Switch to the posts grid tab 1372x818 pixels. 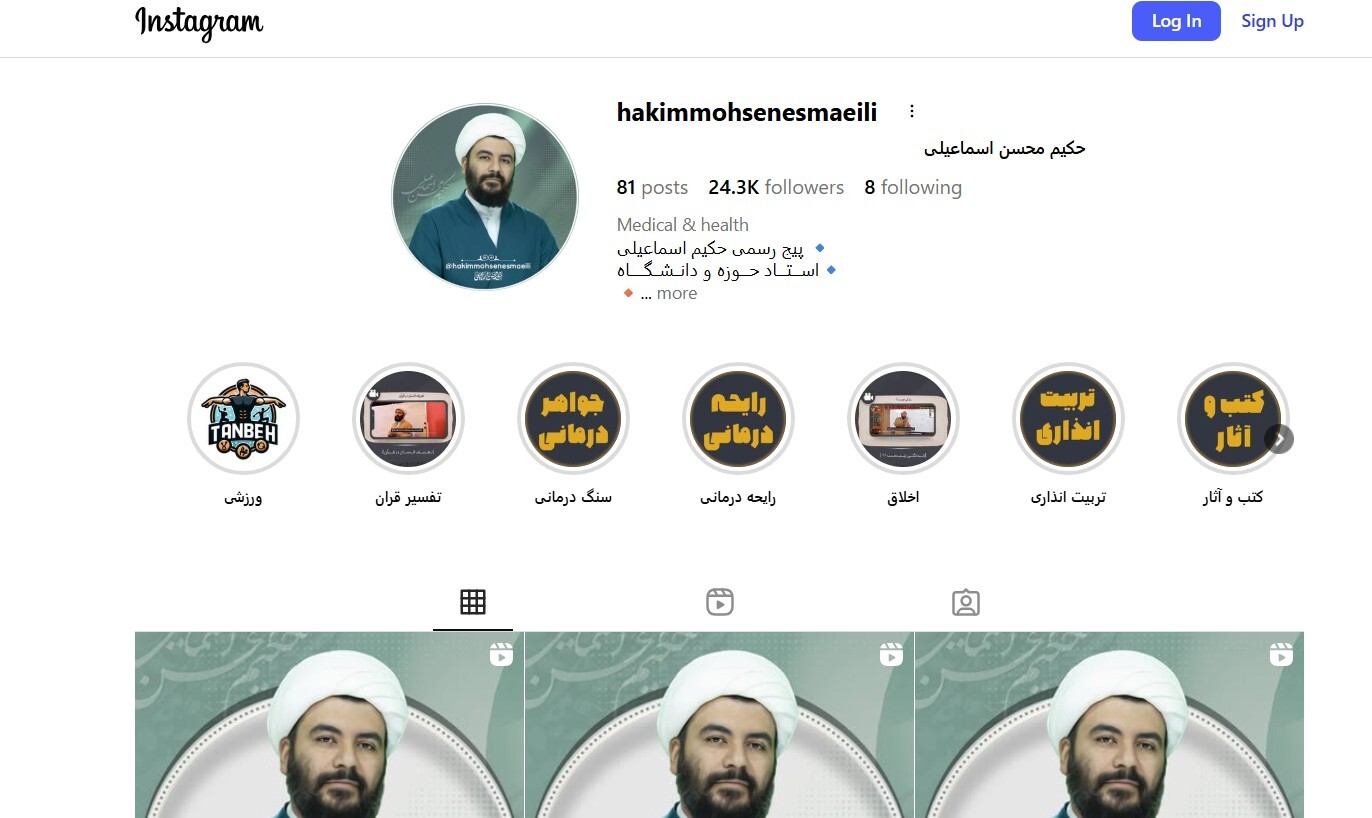click(x=473, y=601)
